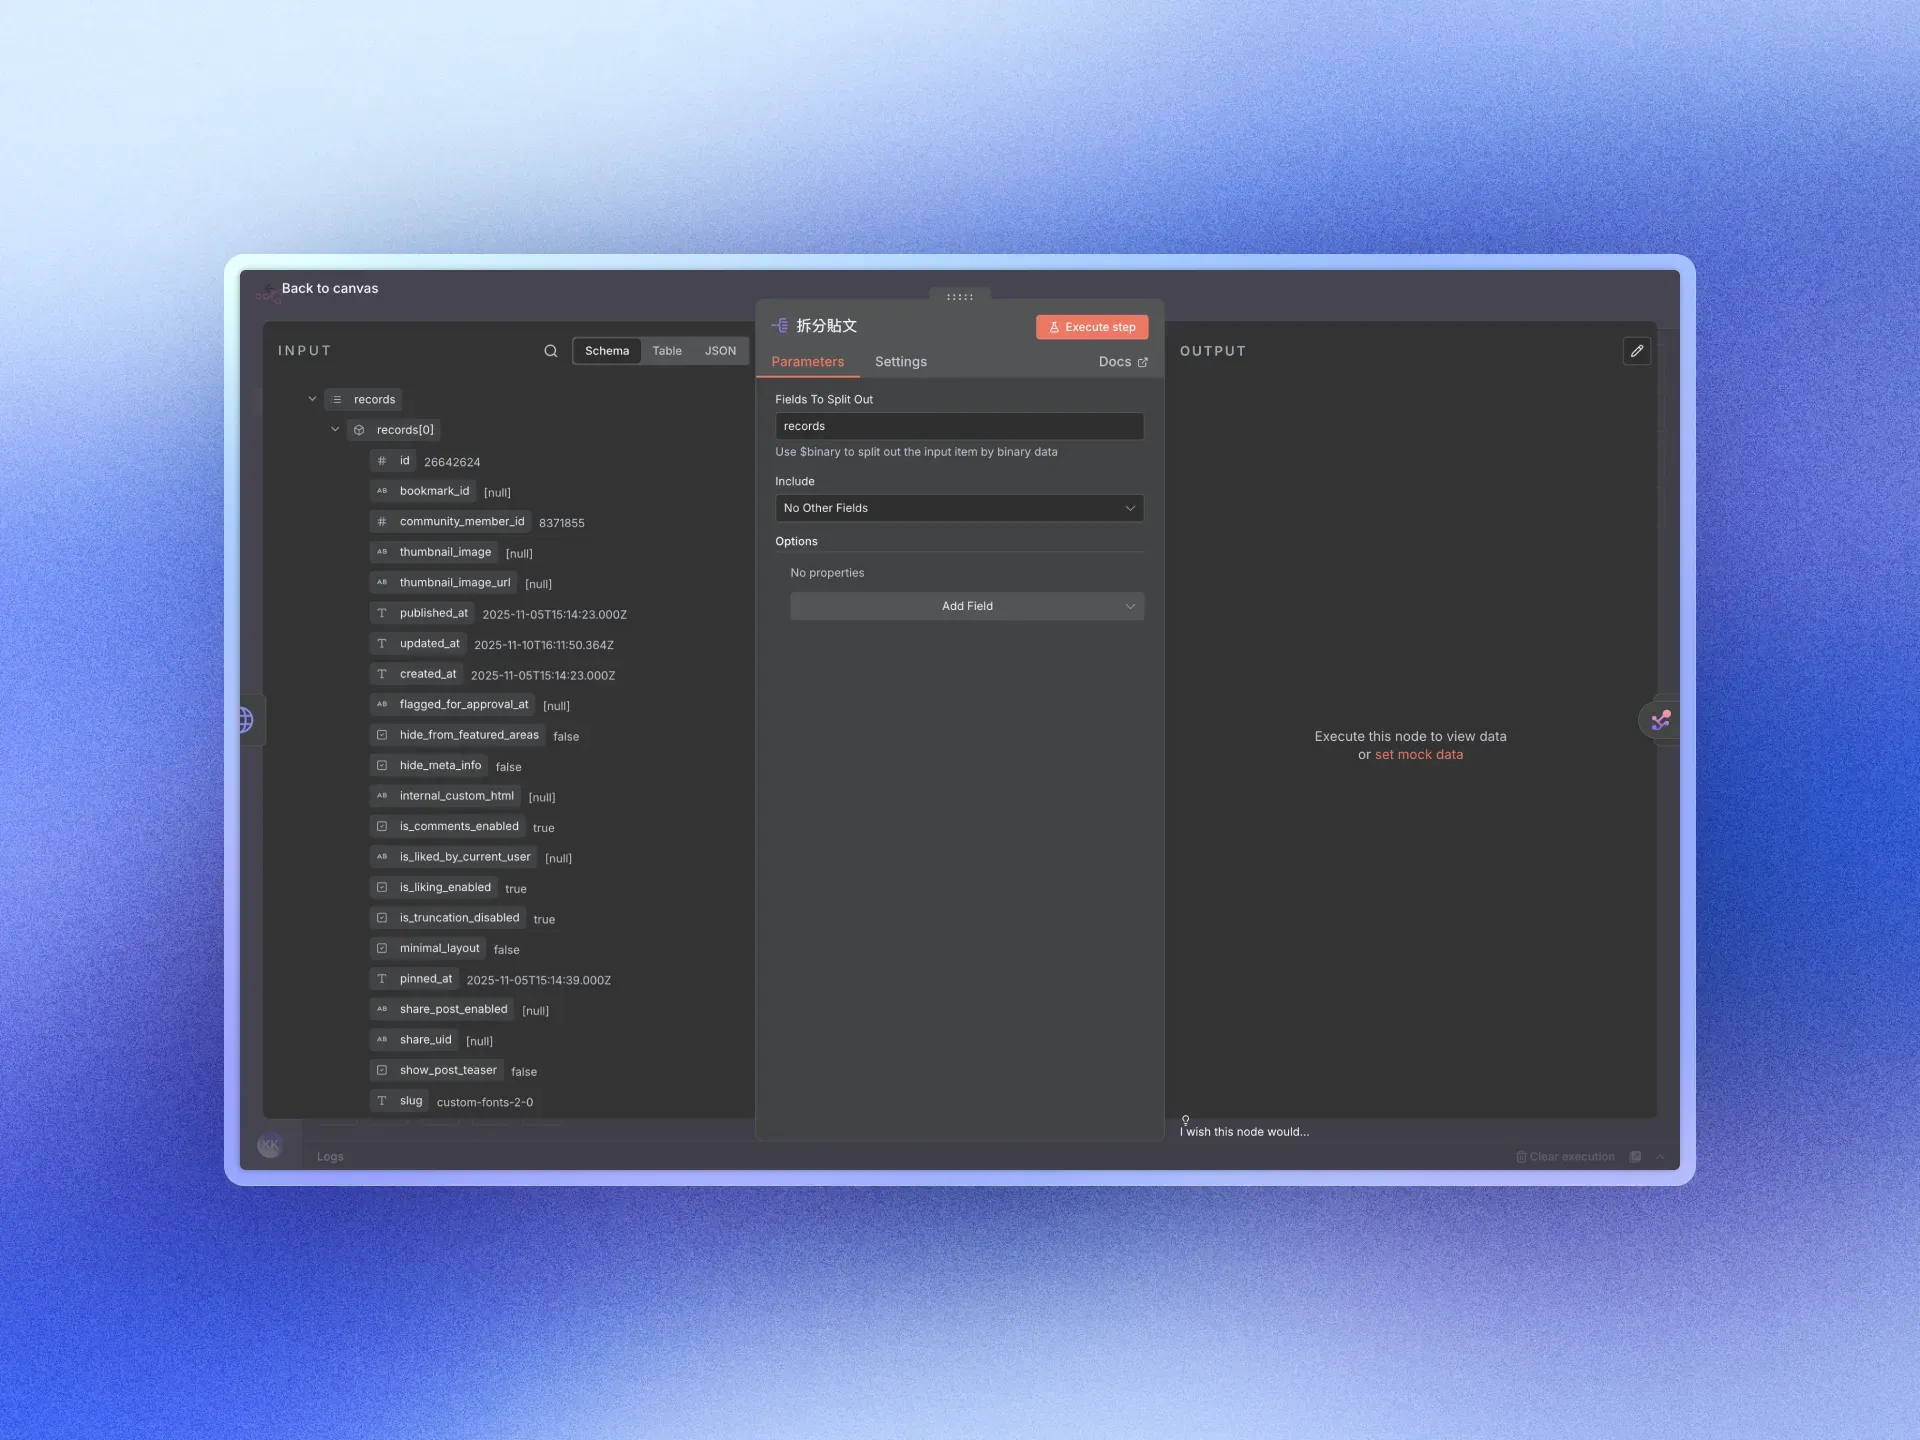This screenshot has height=1440, width=1920.
Task: Switch input view to JSON
Action: 720,351
